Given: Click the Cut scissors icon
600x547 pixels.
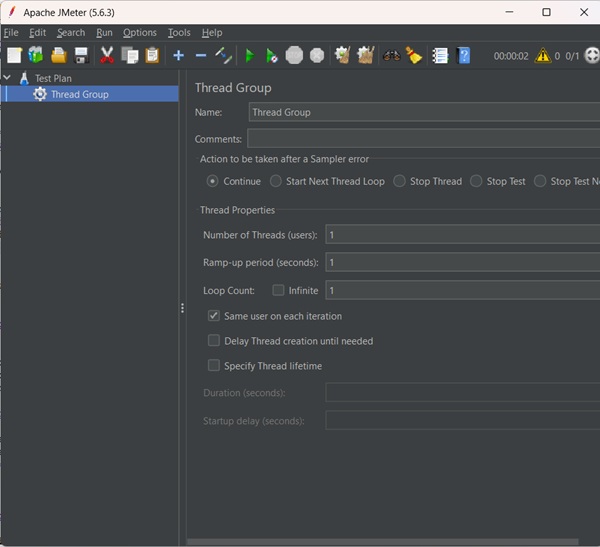Looking at the screenshot, I should click(107, 55).
